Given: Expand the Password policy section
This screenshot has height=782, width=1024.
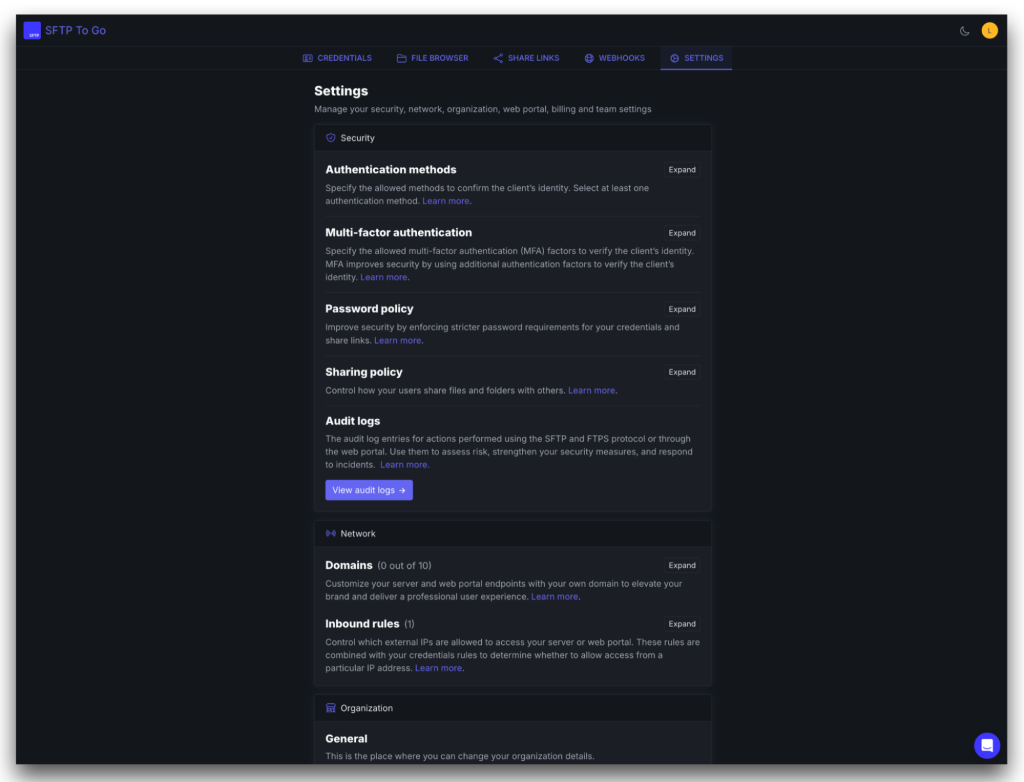Looking at the screenshot, I should coord(682,309).
